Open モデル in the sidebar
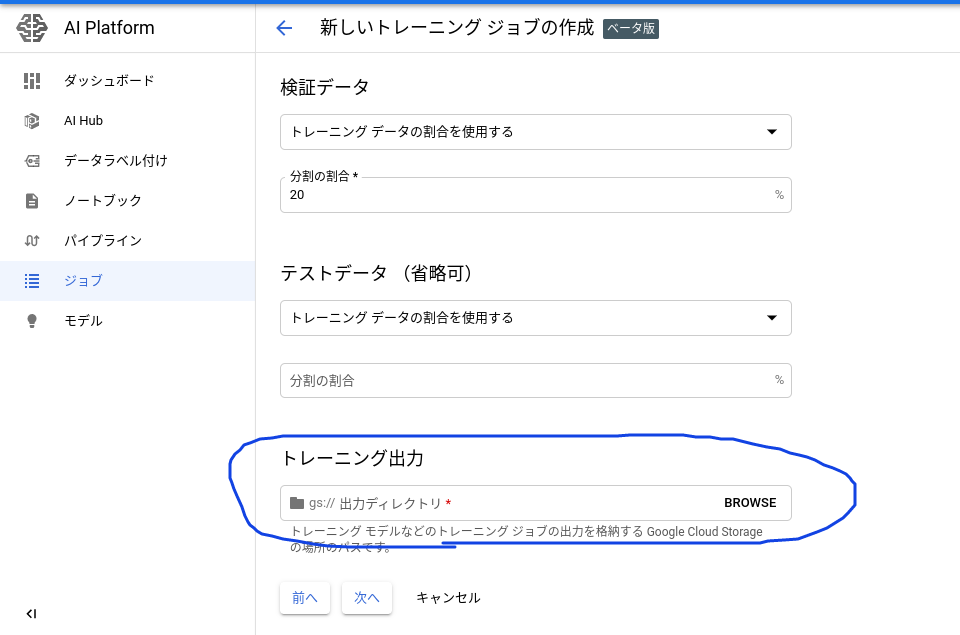 point(127,321)
